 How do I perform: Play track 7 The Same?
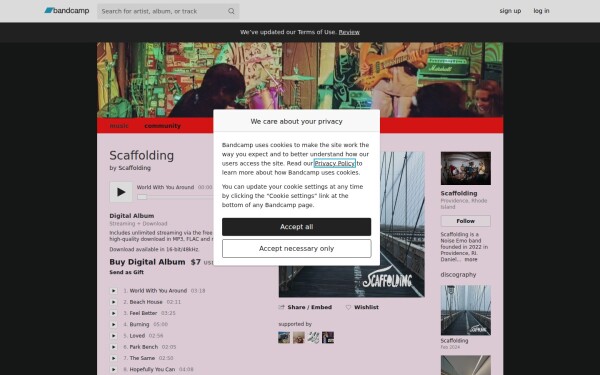pyautogui.click(x=113, y=358)
